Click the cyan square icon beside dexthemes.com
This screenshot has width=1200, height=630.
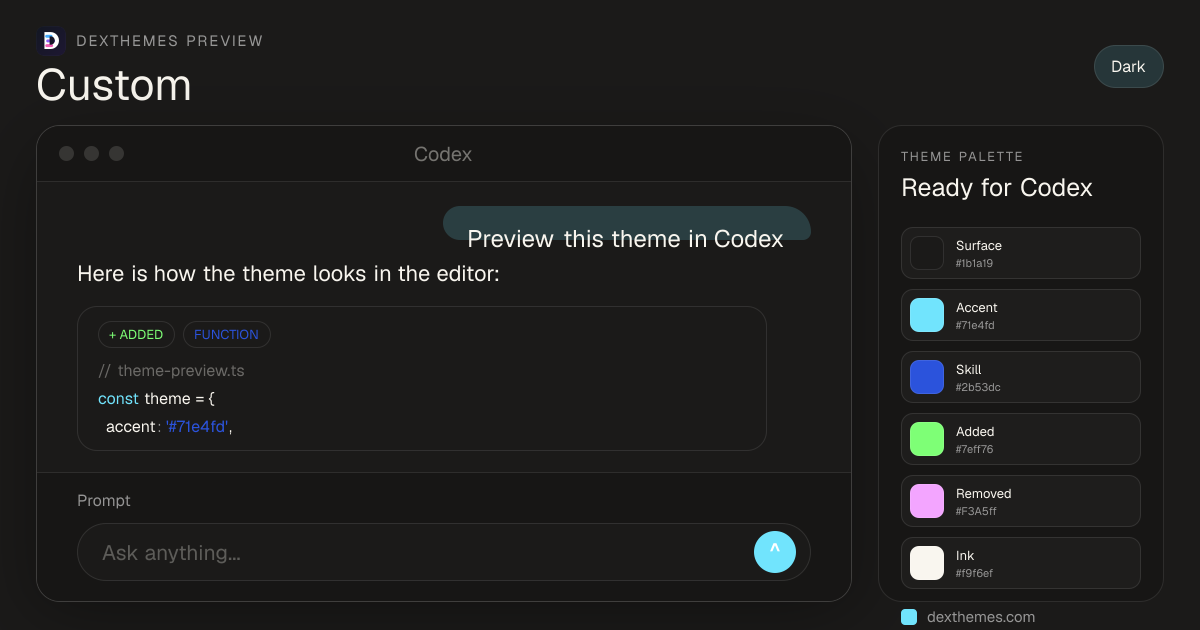click(x=909, y=617)
